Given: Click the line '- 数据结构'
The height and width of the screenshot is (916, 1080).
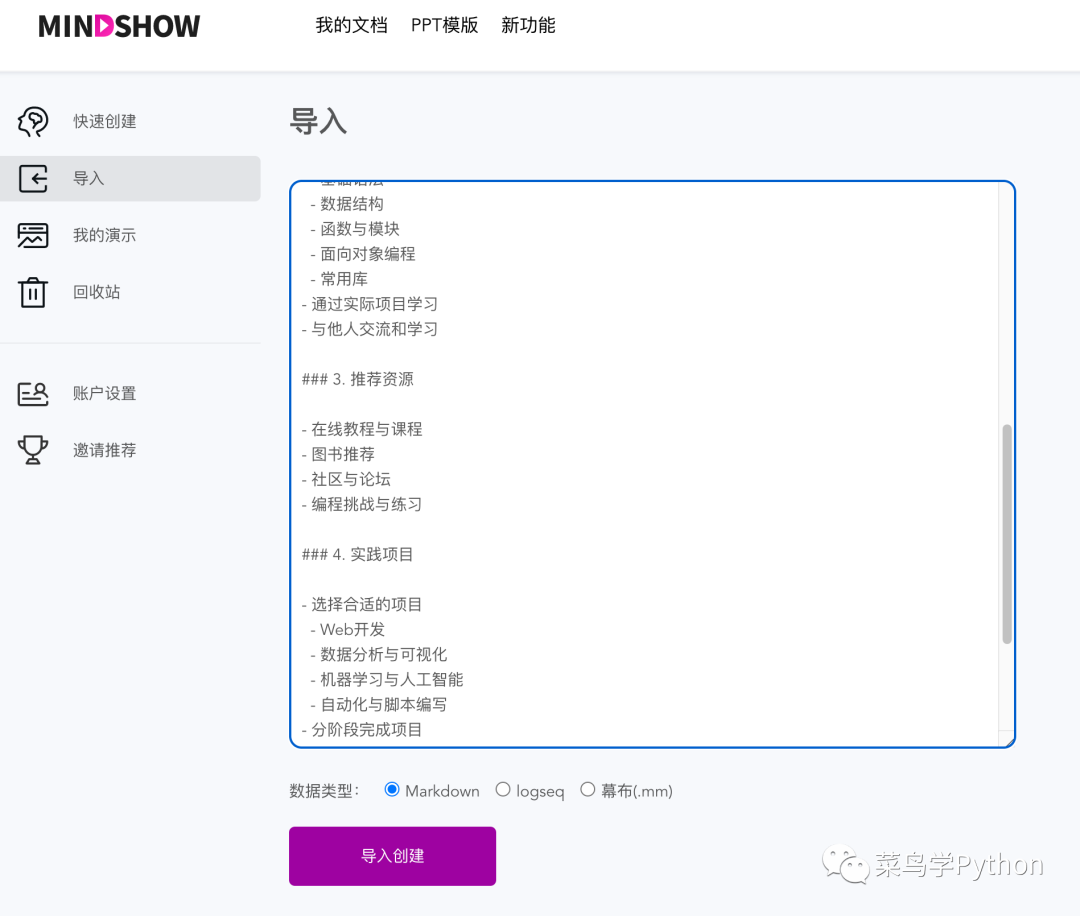Looking at the screenshot, I should pyautogui.click(x=346, y=204).
